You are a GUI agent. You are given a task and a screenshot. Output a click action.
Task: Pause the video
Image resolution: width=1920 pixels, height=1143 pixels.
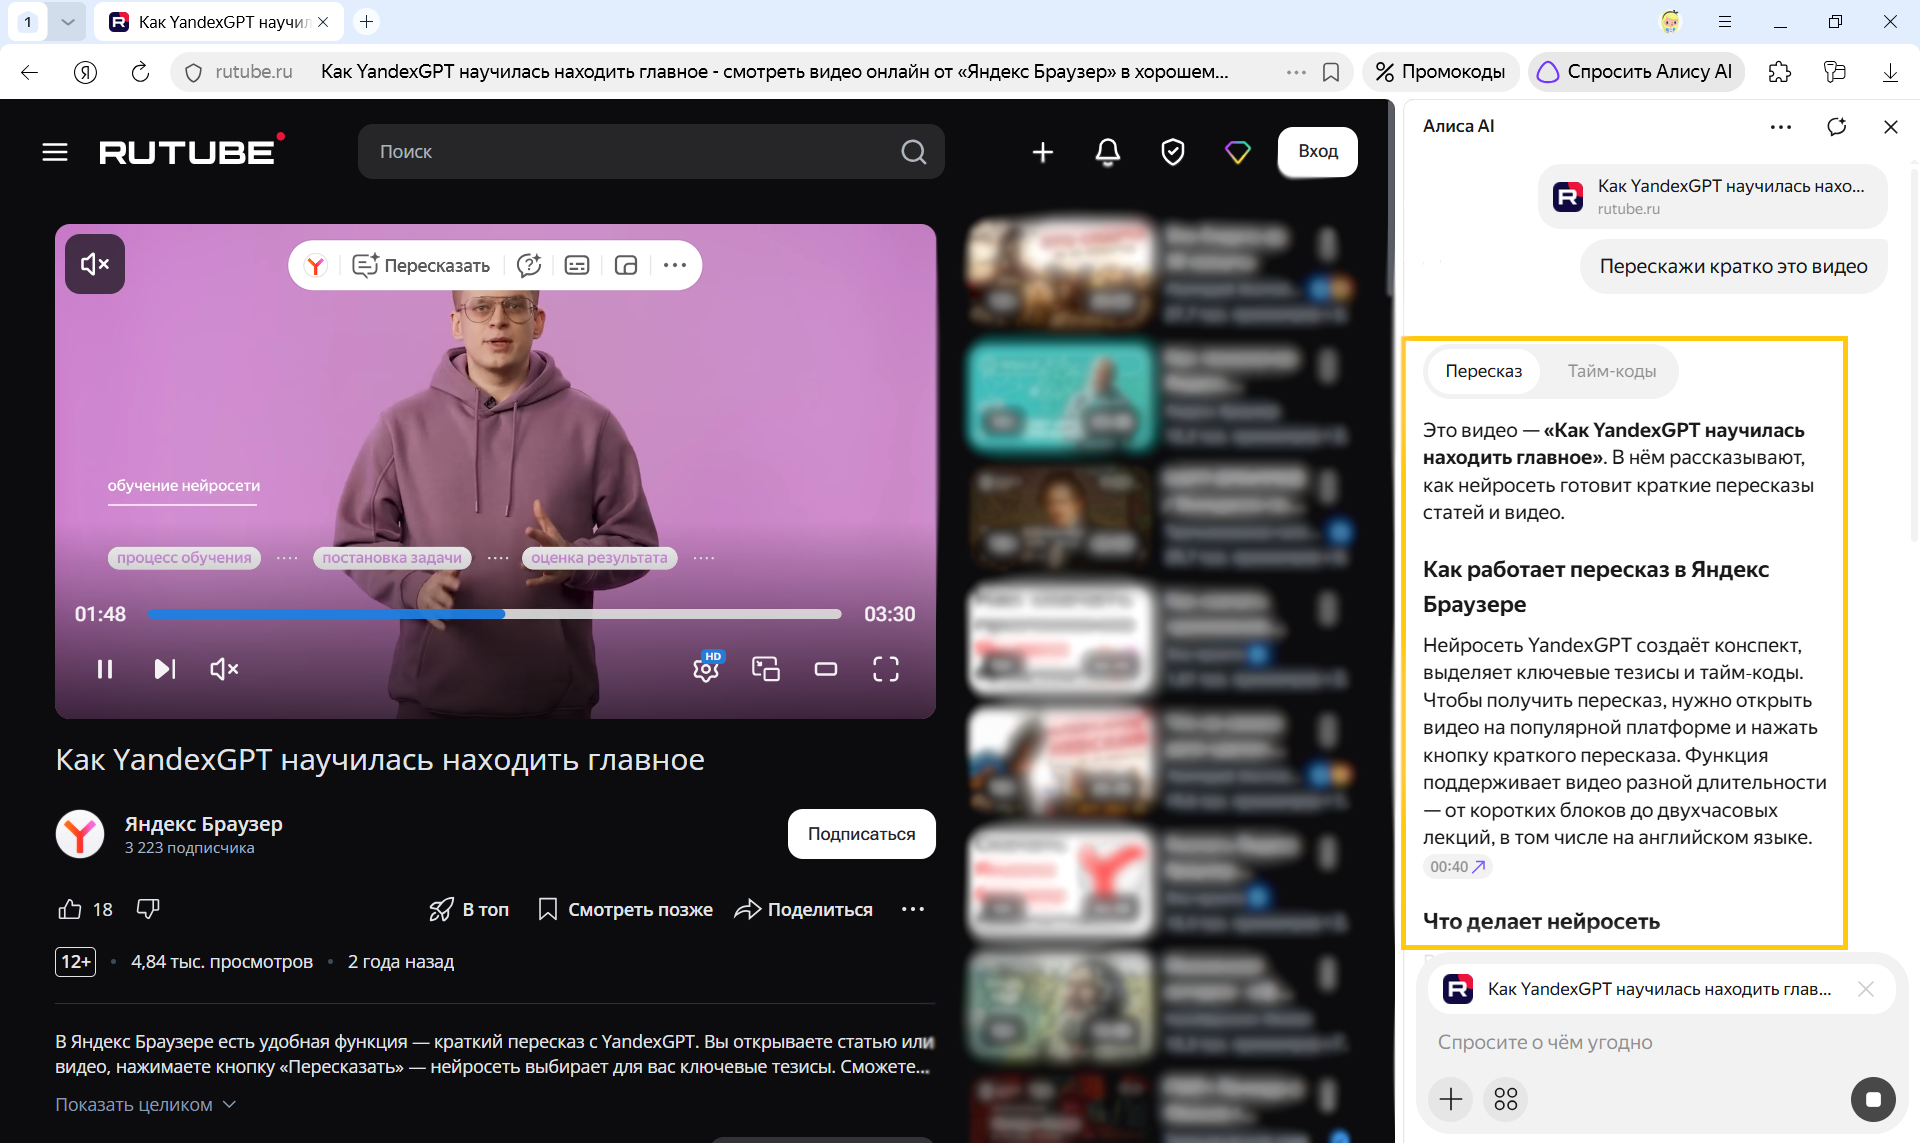pyautogui.click(x=105, y=669)
